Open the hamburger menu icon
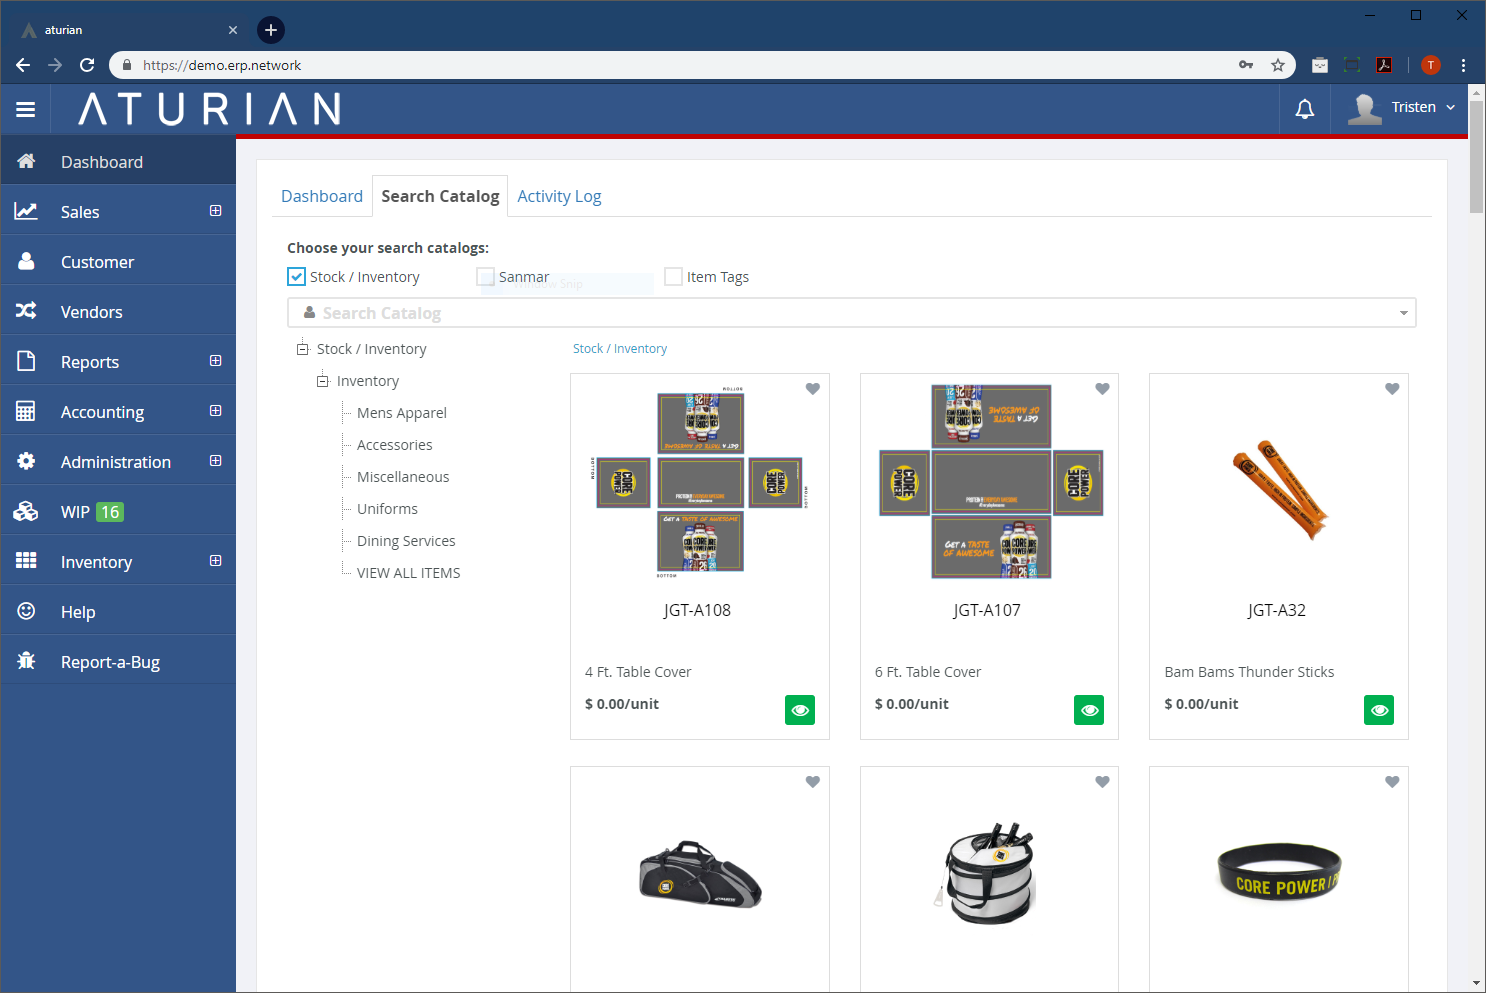 pyautogui.click(x=26, y=109)
